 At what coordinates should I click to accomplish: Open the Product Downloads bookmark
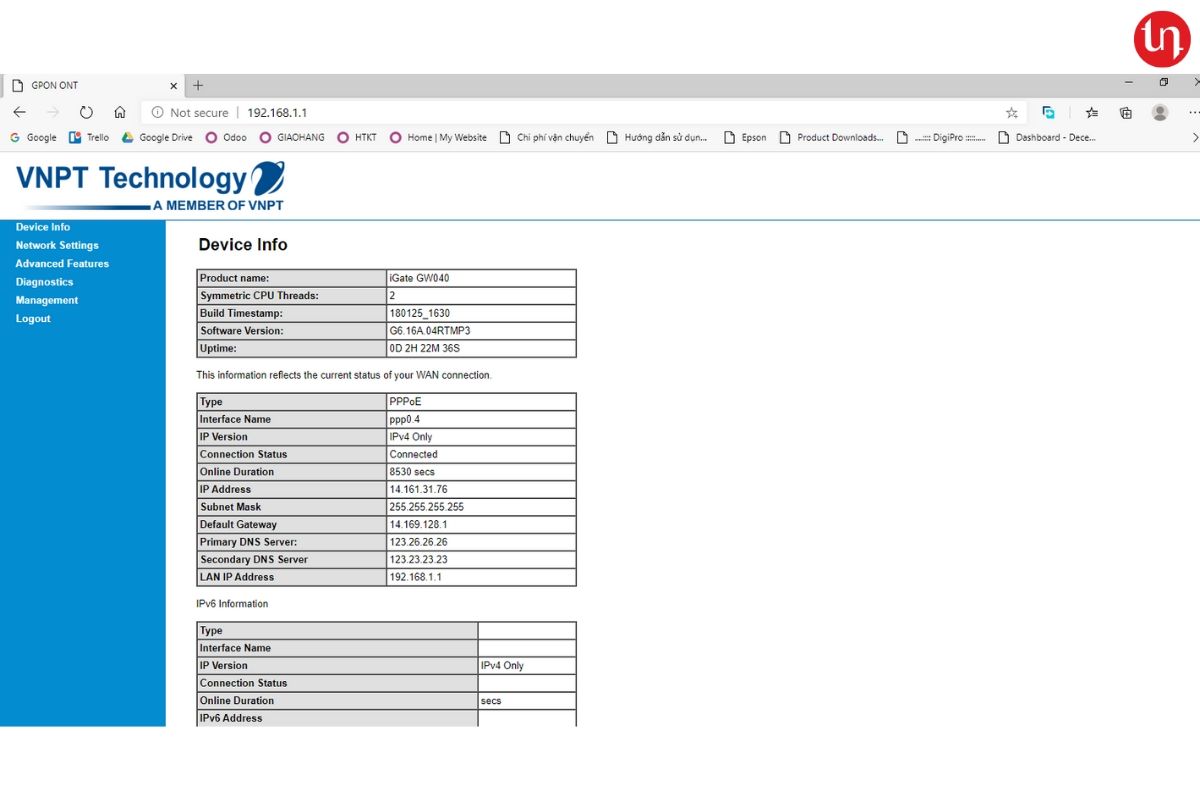click(831, 138)
